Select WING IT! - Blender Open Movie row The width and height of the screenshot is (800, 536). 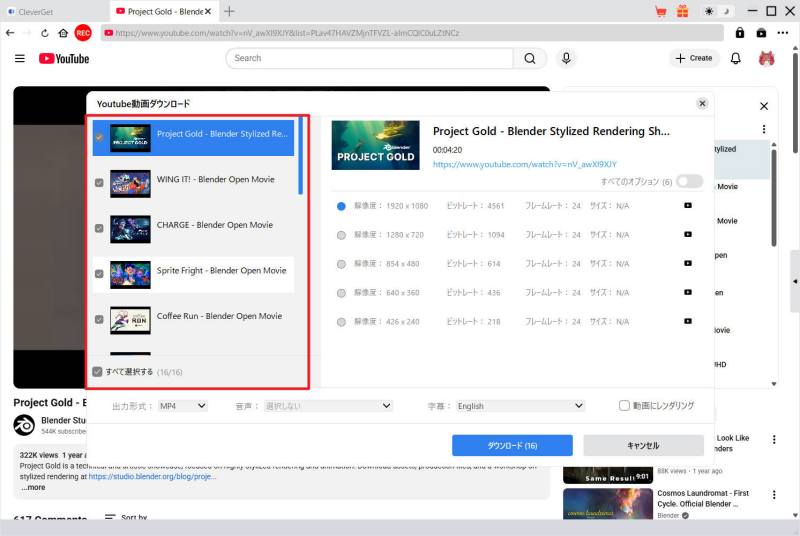(x=193, y=184)
